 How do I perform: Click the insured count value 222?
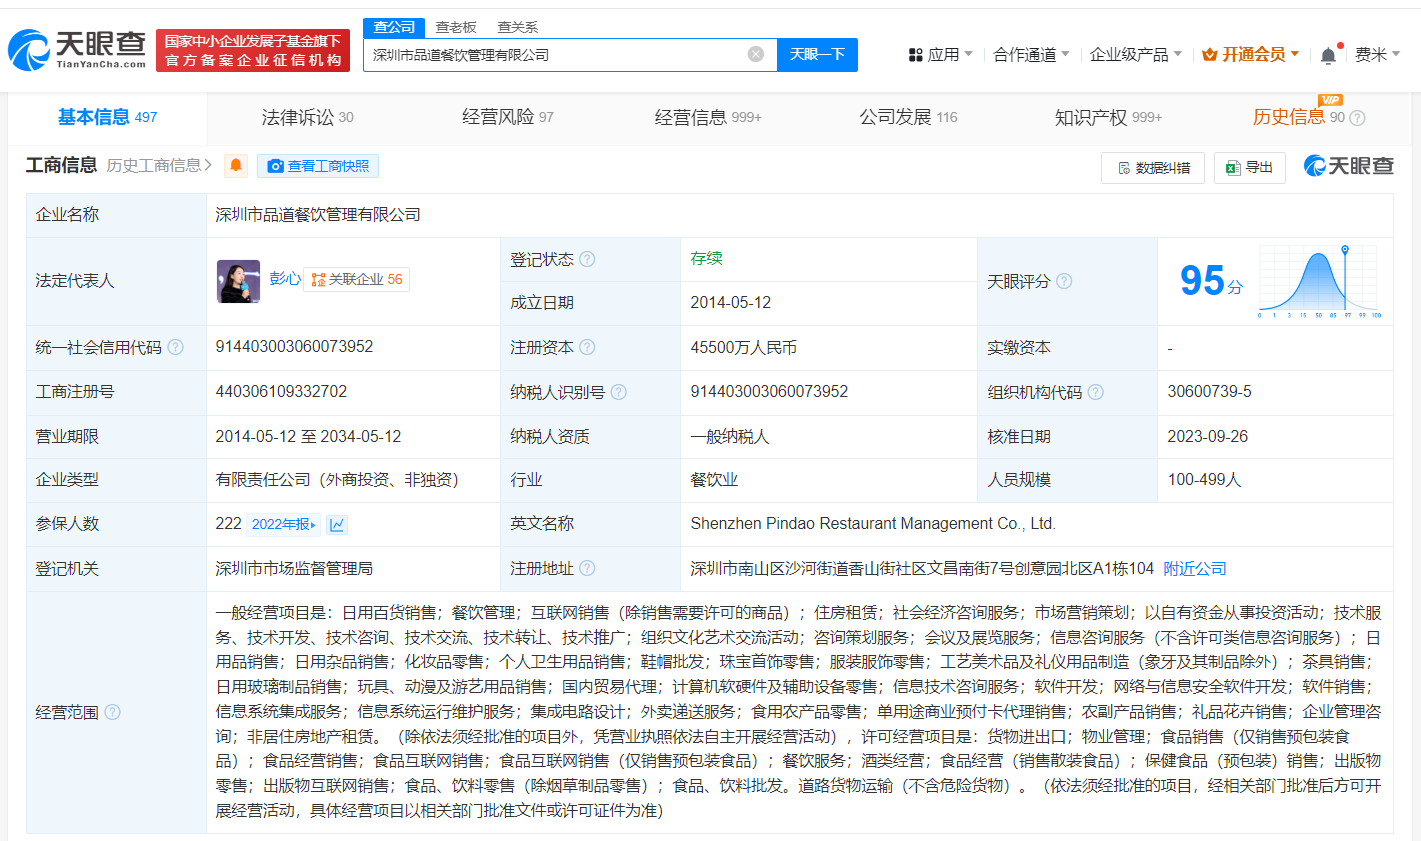pos(228,523)
